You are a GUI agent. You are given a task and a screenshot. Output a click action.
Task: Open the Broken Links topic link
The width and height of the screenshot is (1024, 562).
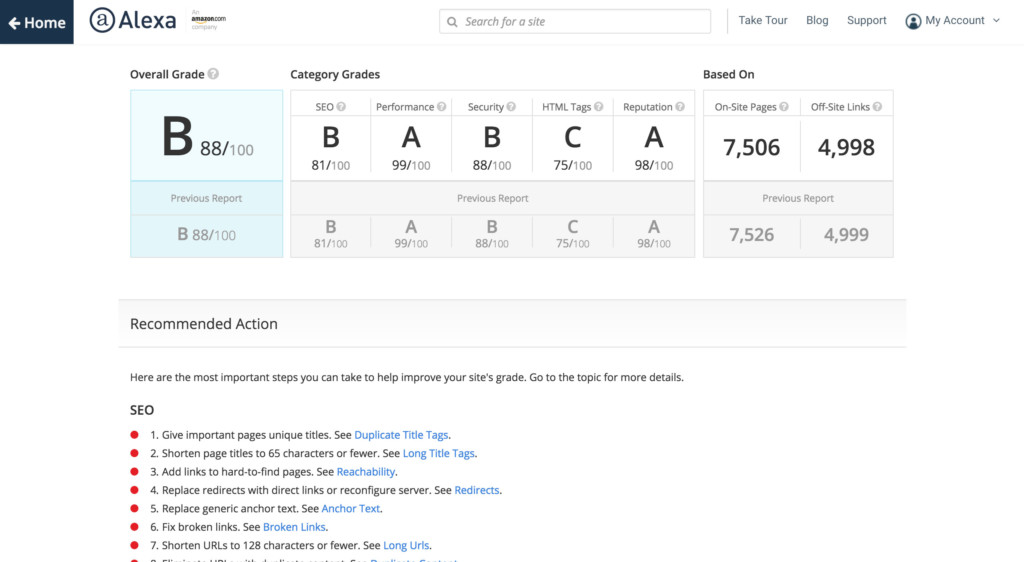tap(294, 527)
